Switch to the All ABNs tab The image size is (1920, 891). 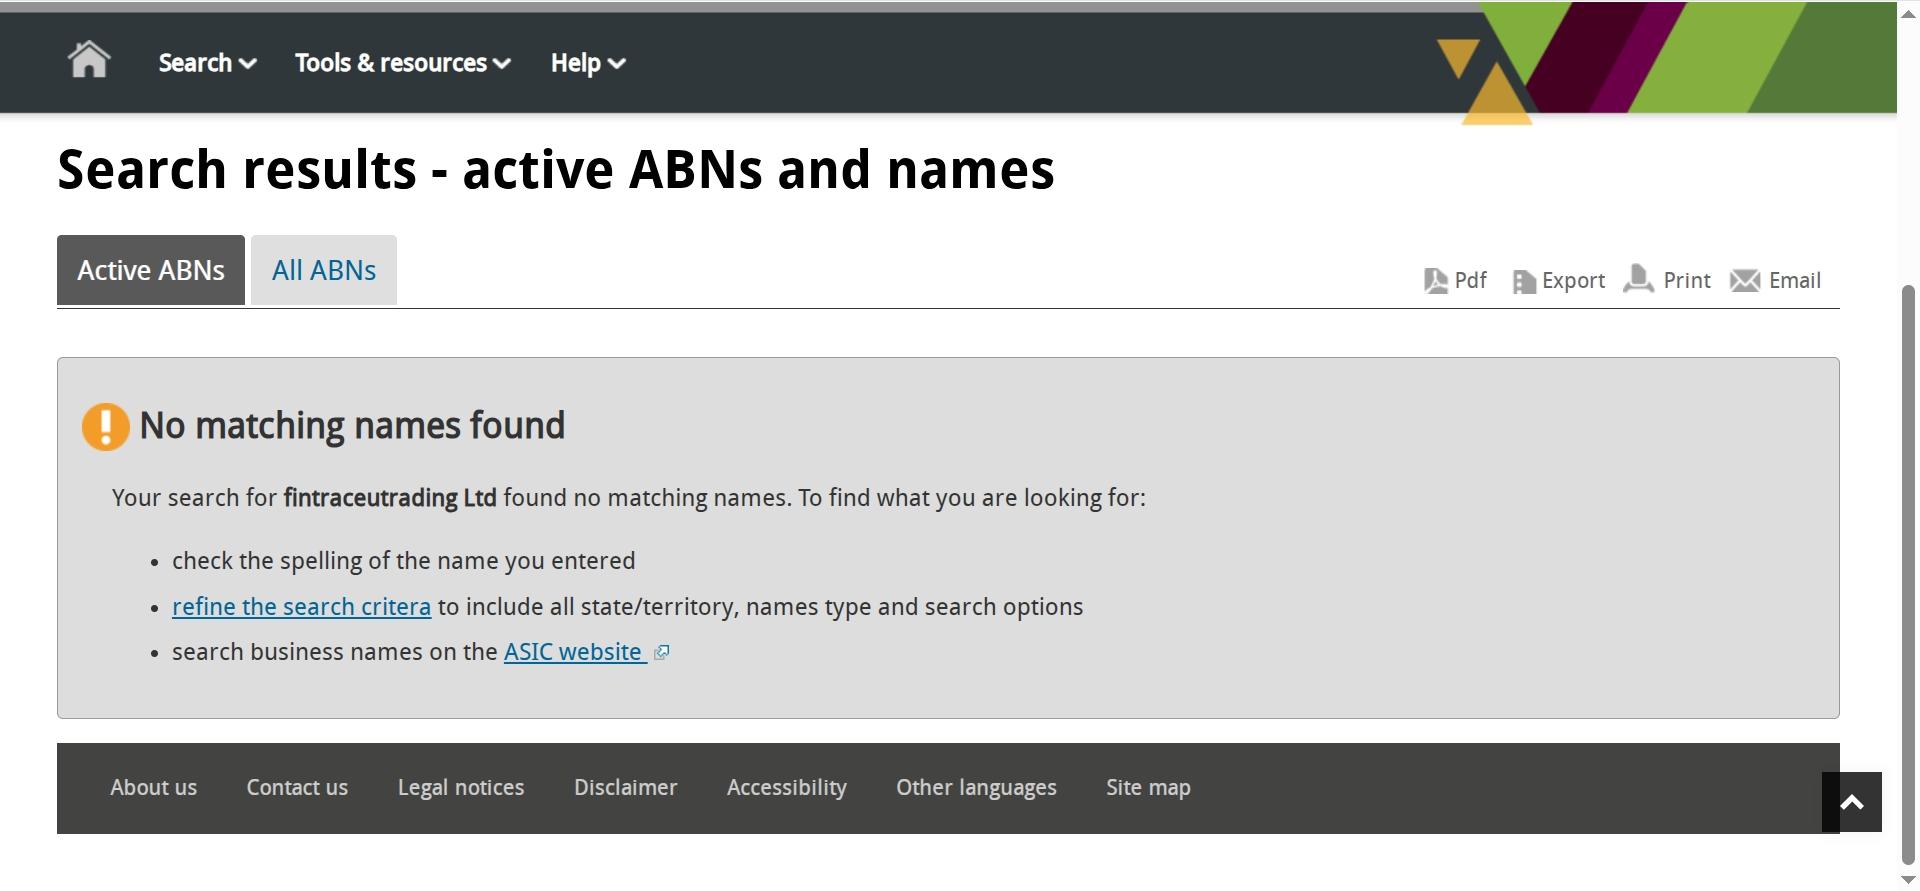click(324, 270)
